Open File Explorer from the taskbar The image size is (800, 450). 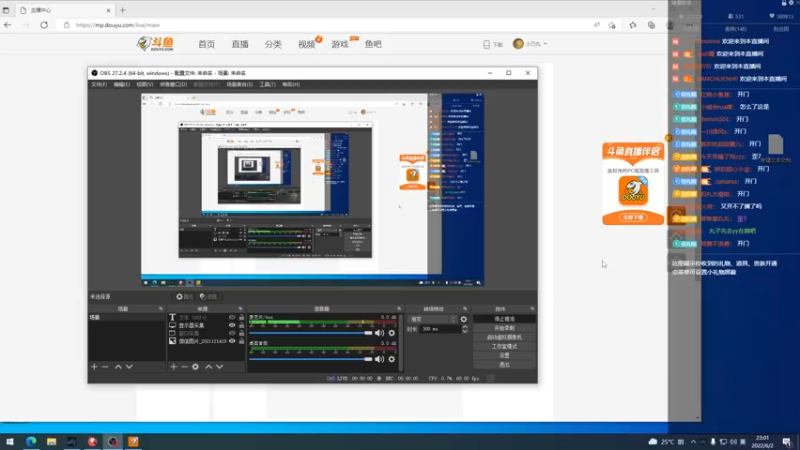pyautogui.click(x=52, y=441)
